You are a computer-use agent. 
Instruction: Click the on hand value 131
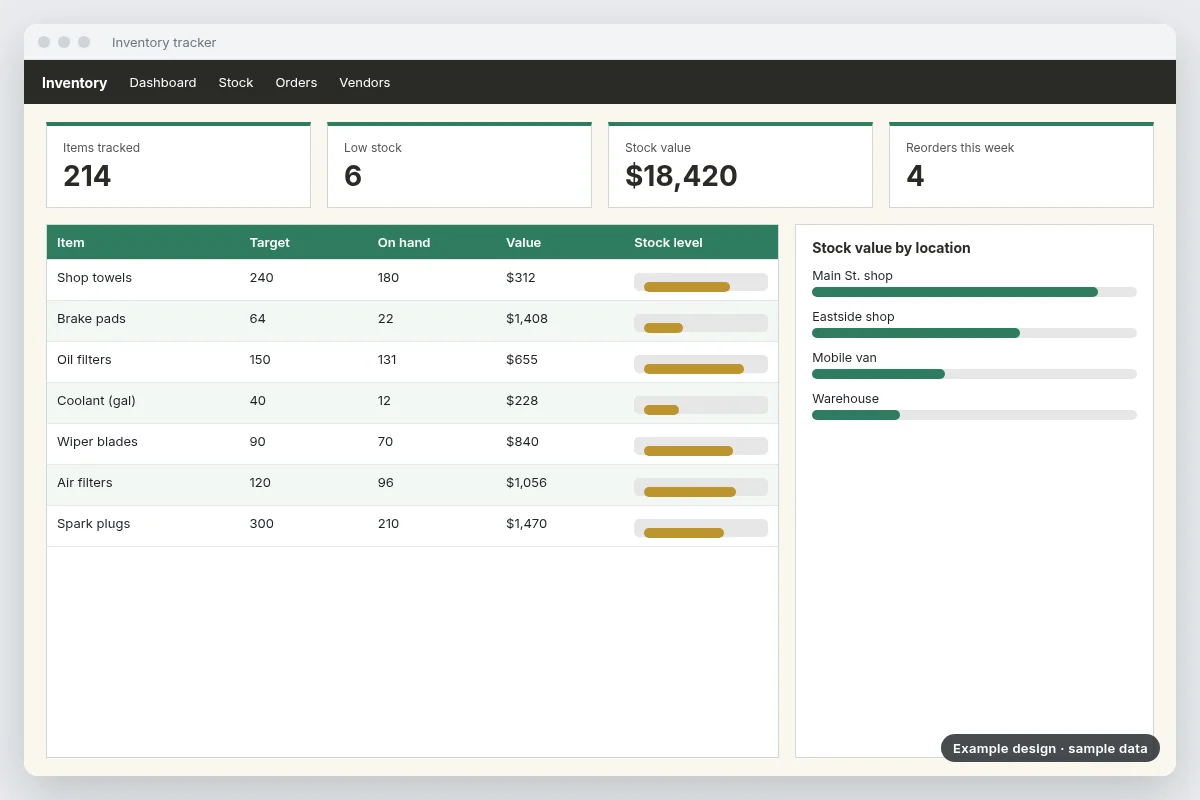tap(387, 360)
